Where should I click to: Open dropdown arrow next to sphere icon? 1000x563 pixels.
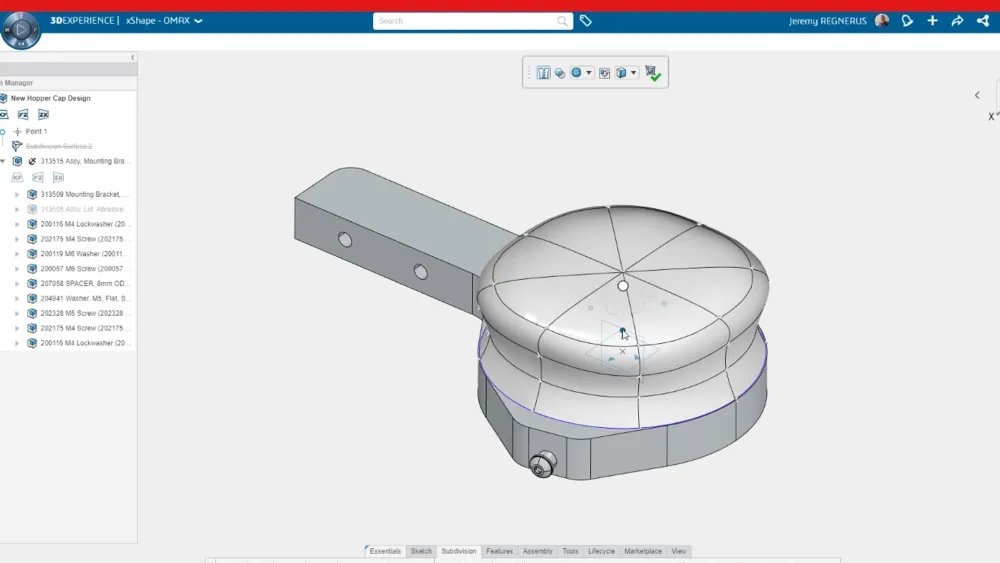click(589, 73)
